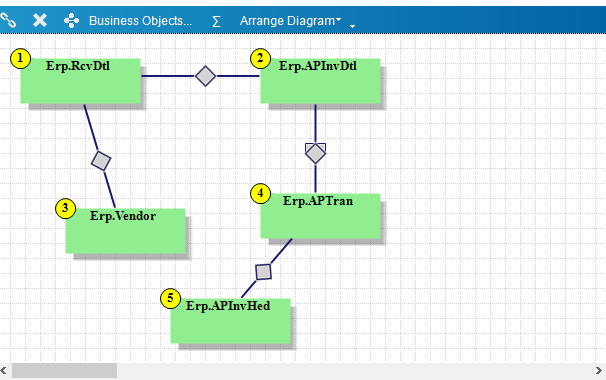Select the Erp.Vendor table box
Screen dimensions: 606x380
(x=126, y=231)
